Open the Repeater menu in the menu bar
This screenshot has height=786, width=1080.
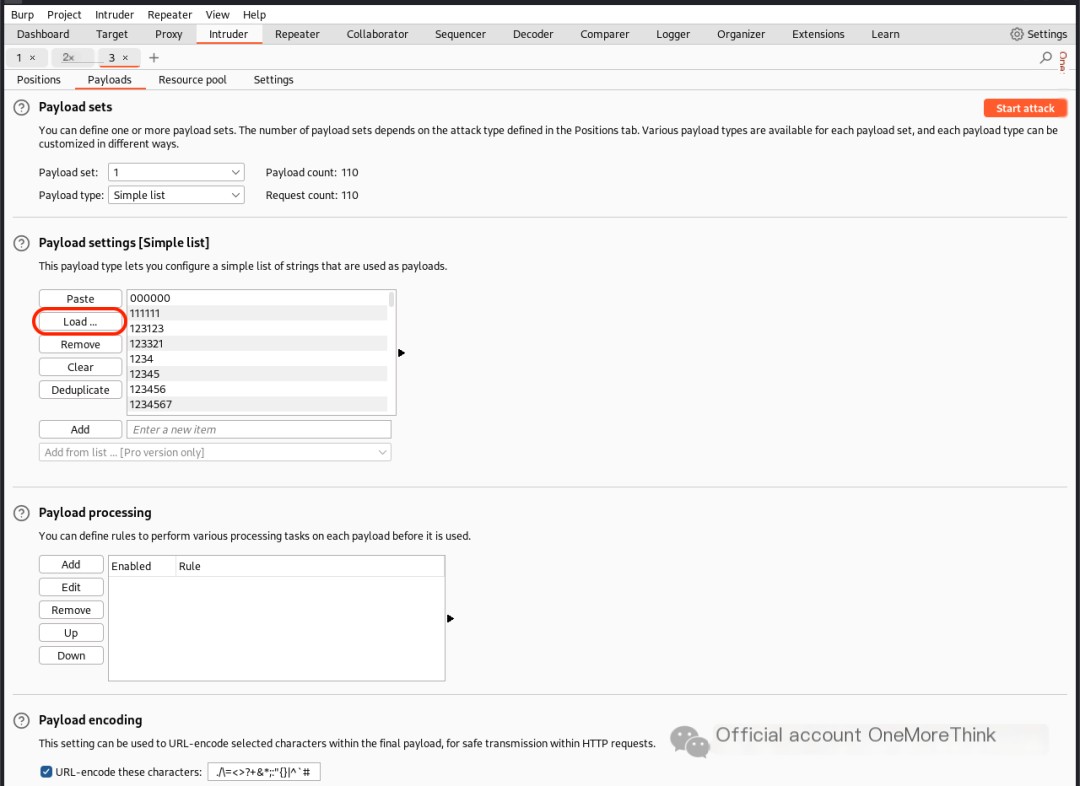169,14
